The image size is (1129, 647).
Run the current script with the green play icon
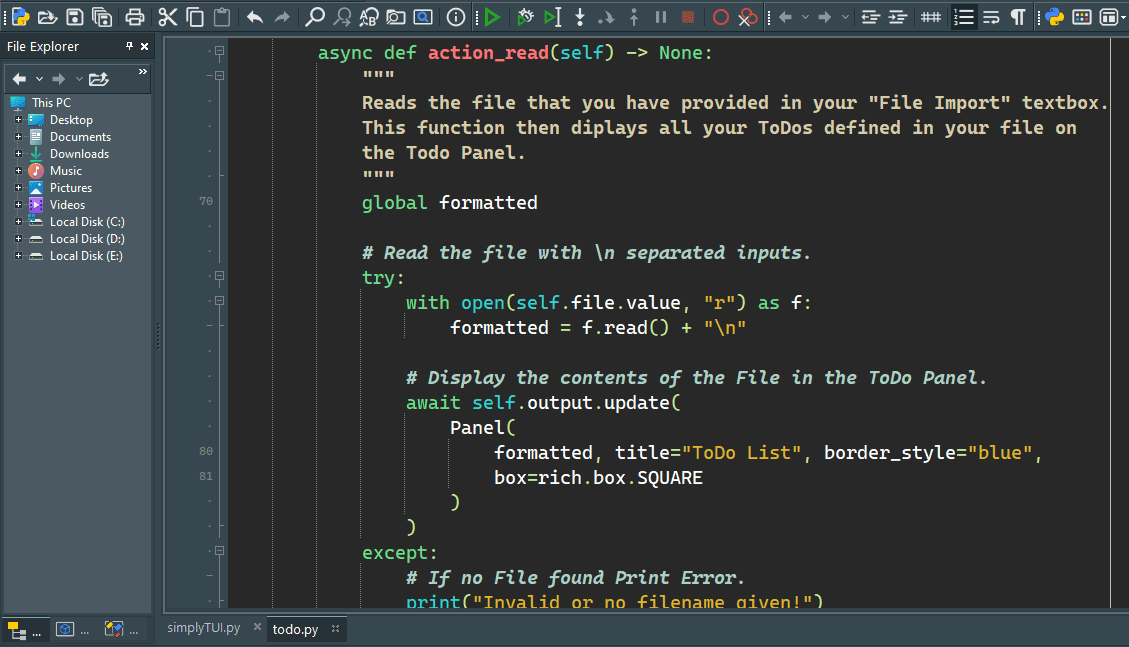point(492,16)
